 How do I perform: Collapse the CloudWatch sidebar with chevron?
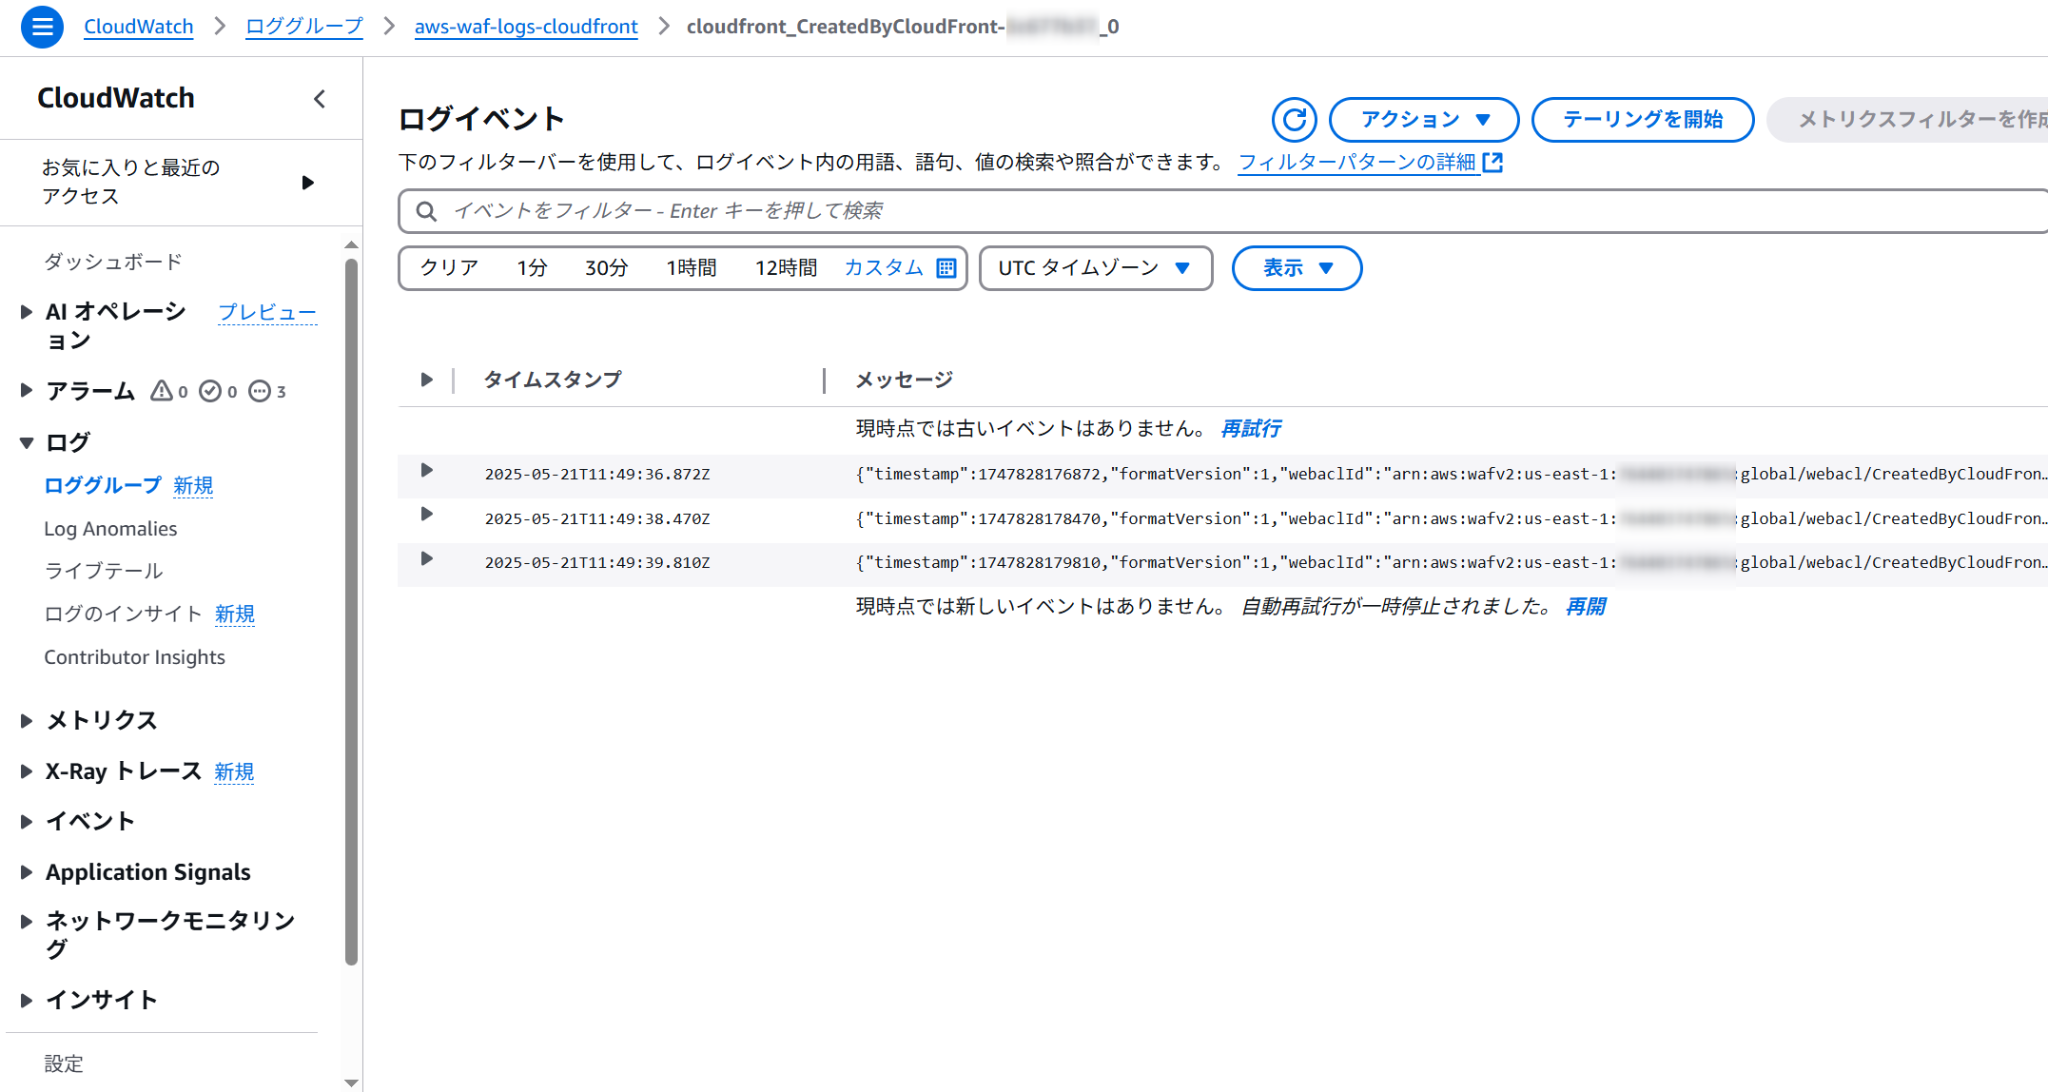[x=320, y=99]
